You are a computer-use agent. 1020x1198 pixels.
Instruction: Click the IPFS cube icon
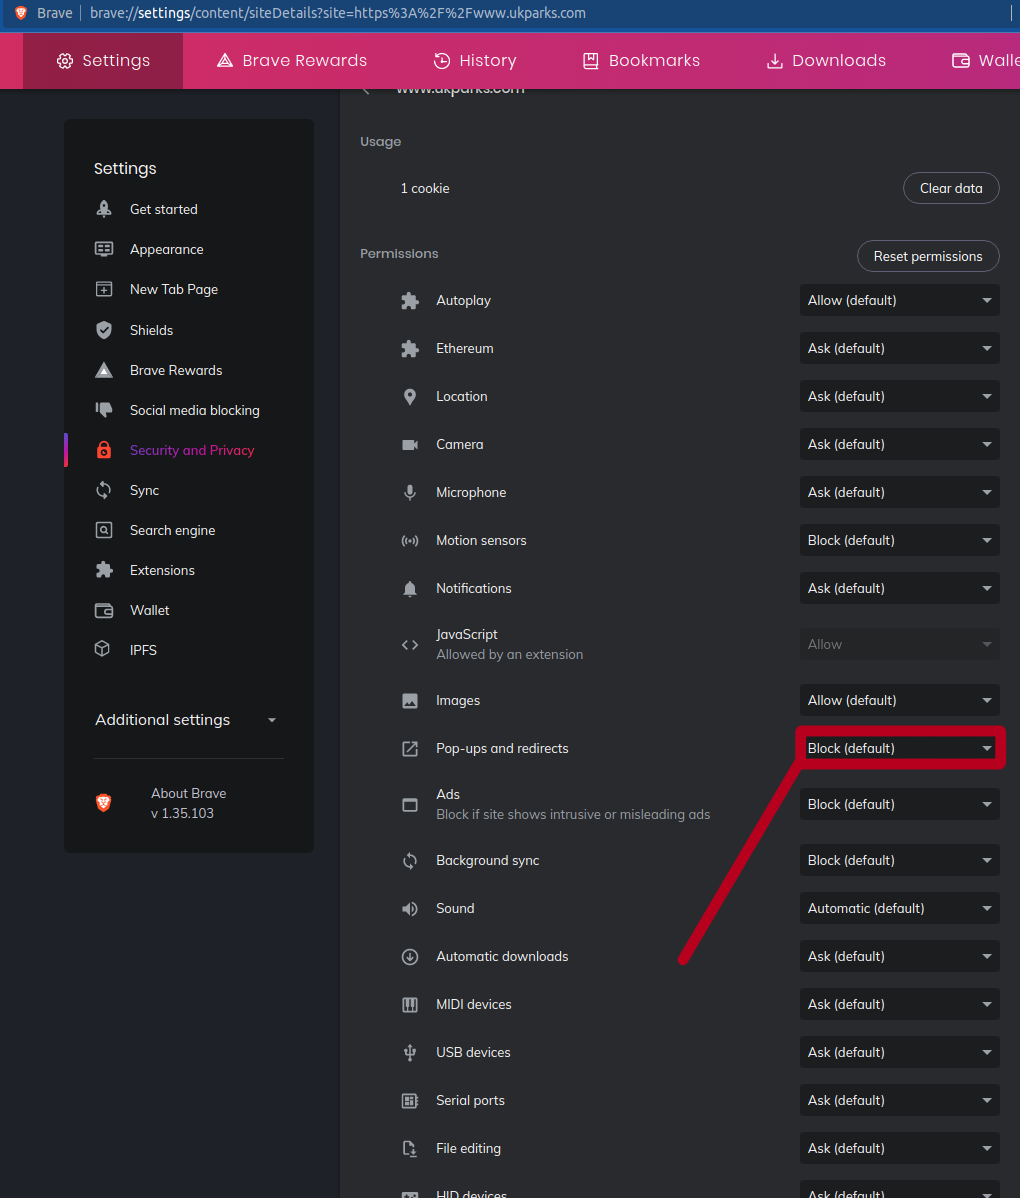(104, 650)
